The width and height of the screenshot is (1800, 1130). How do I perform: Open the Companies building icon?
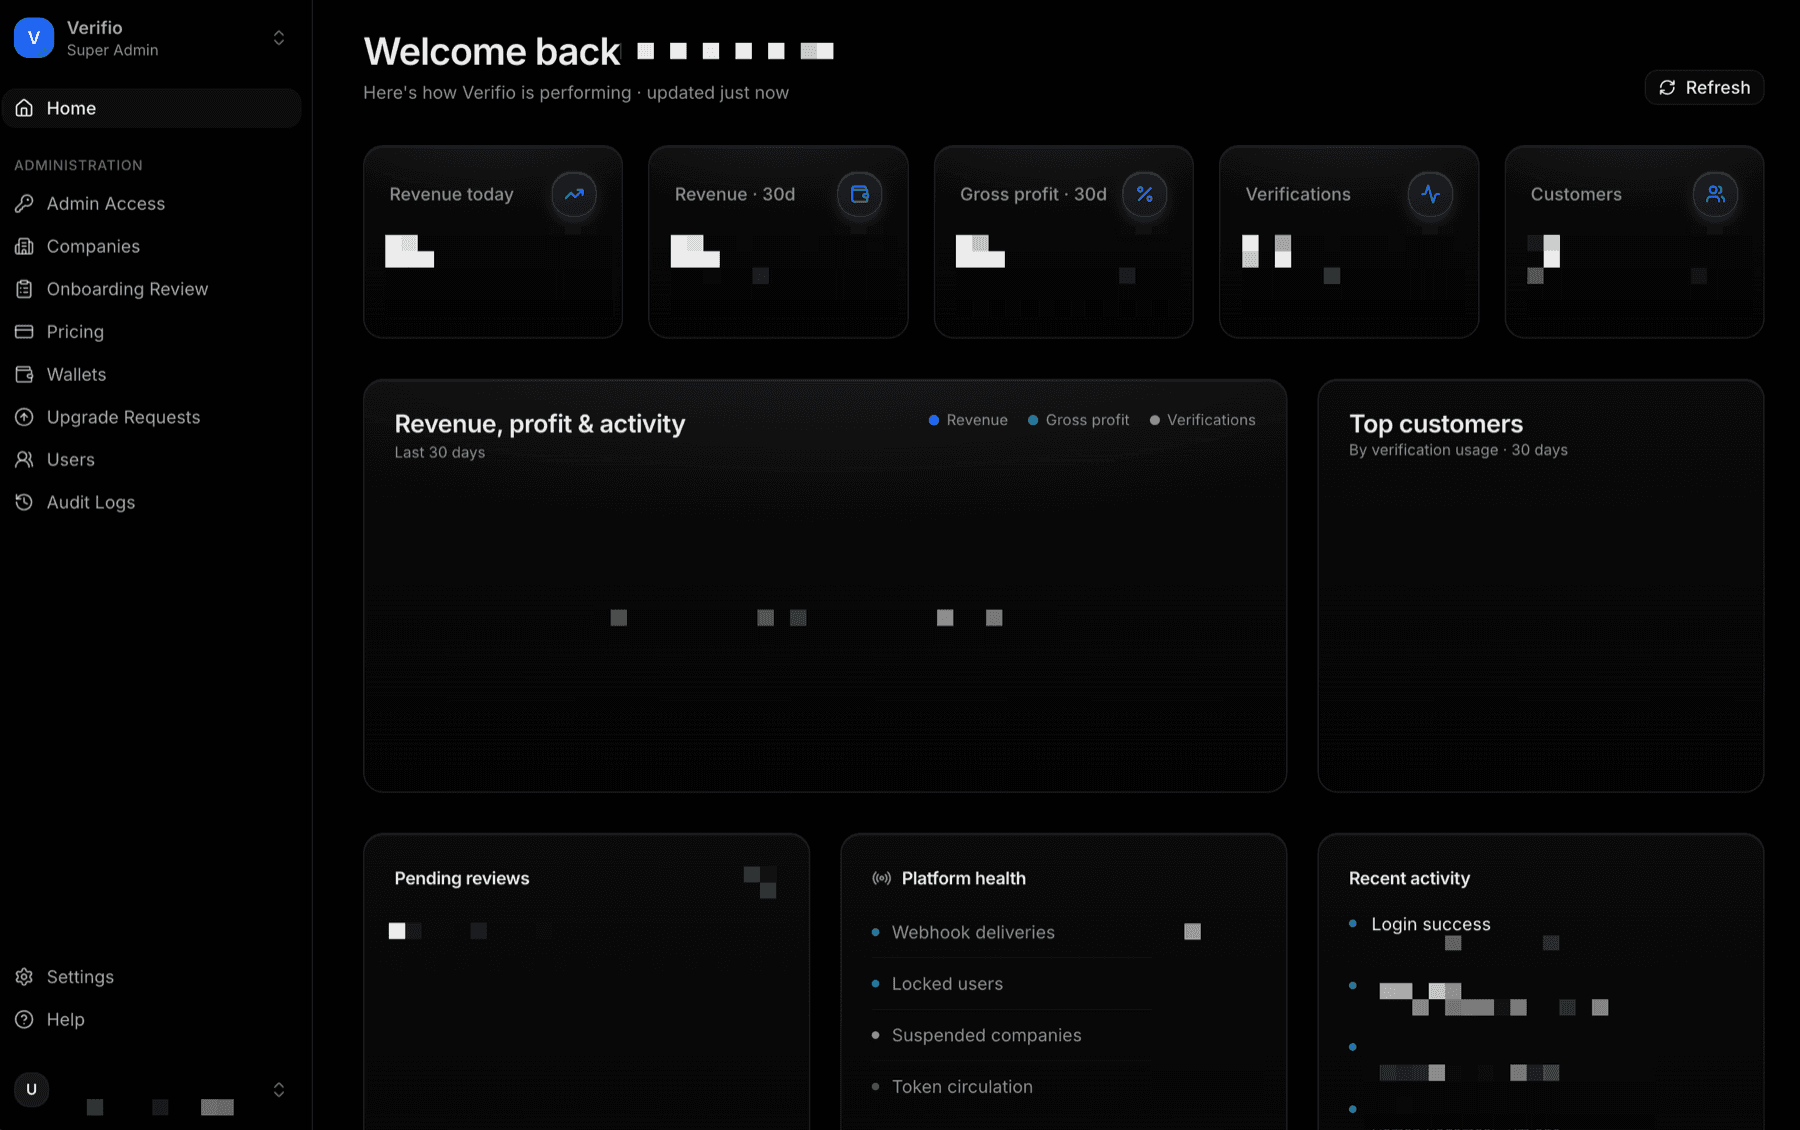[x=24, y=246]
